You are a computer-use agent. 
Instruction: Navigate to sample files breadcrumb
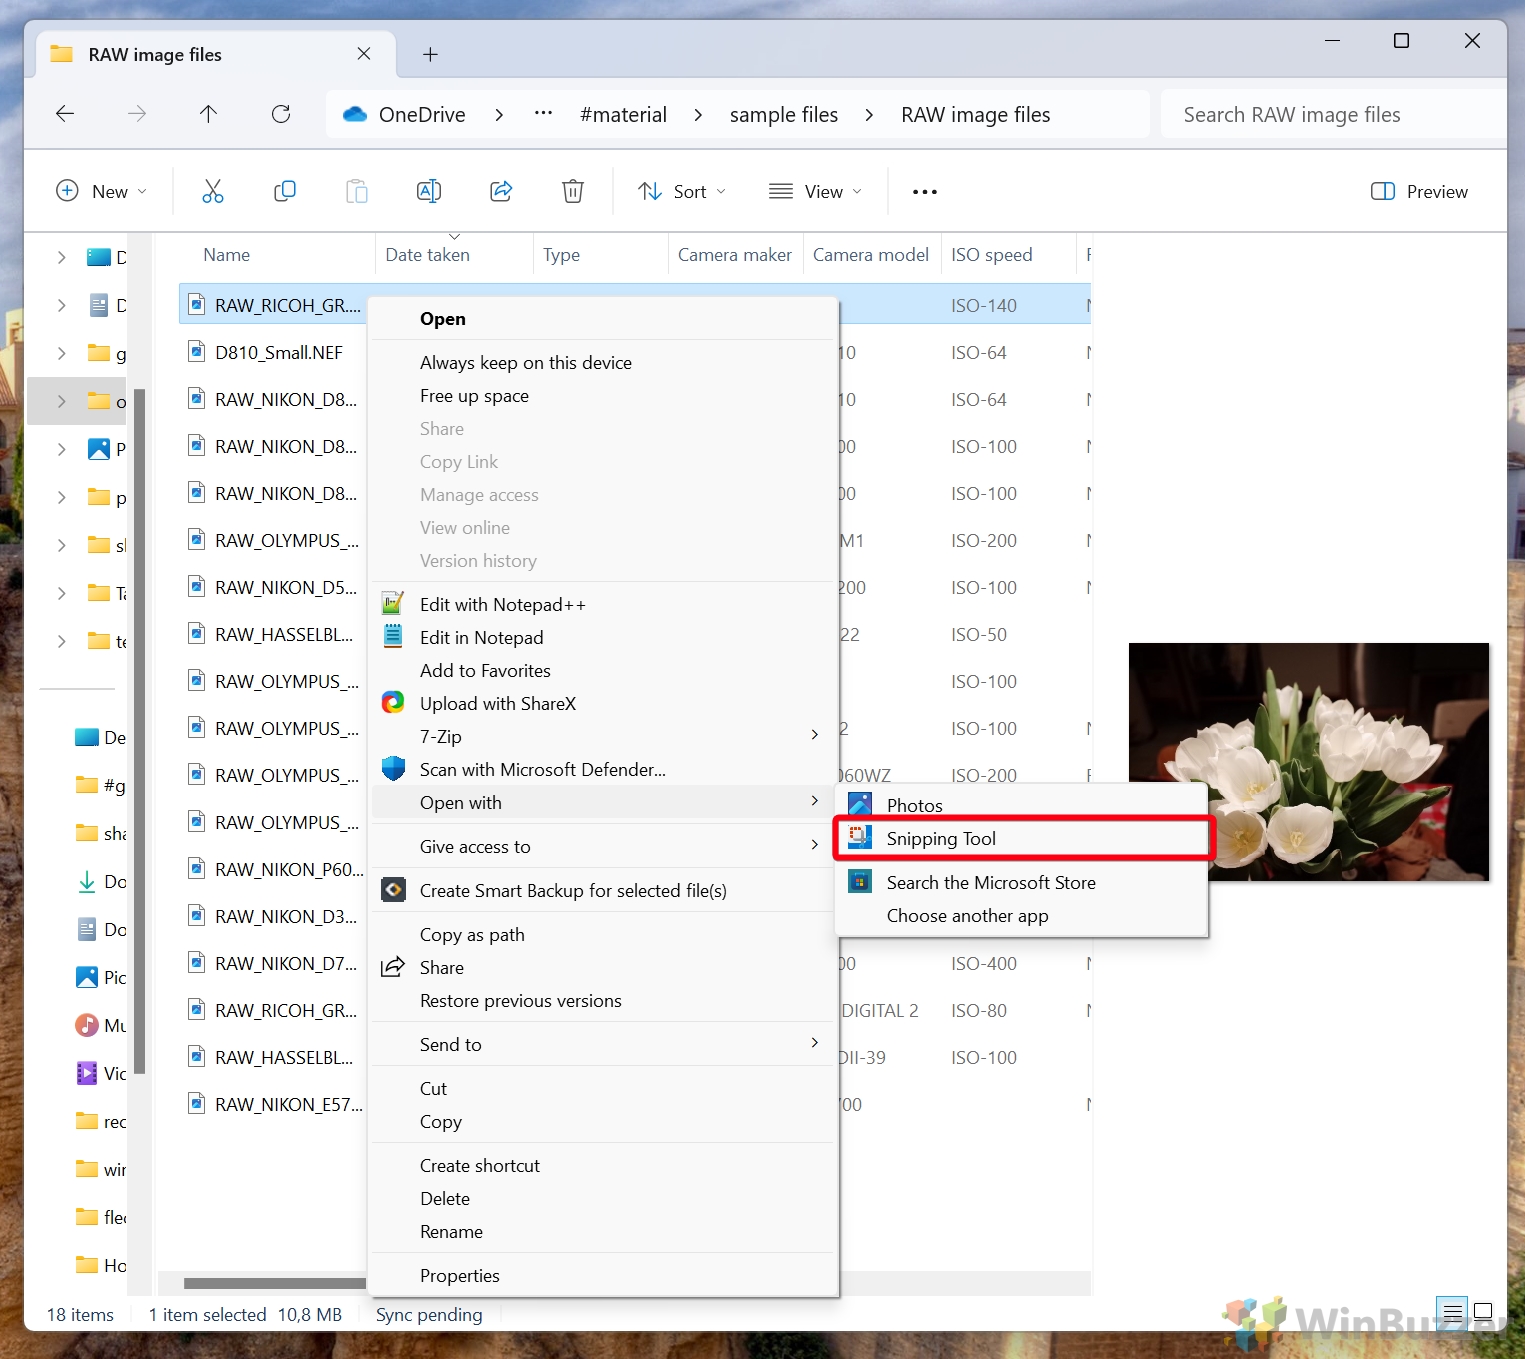click(x=784, y=115)
